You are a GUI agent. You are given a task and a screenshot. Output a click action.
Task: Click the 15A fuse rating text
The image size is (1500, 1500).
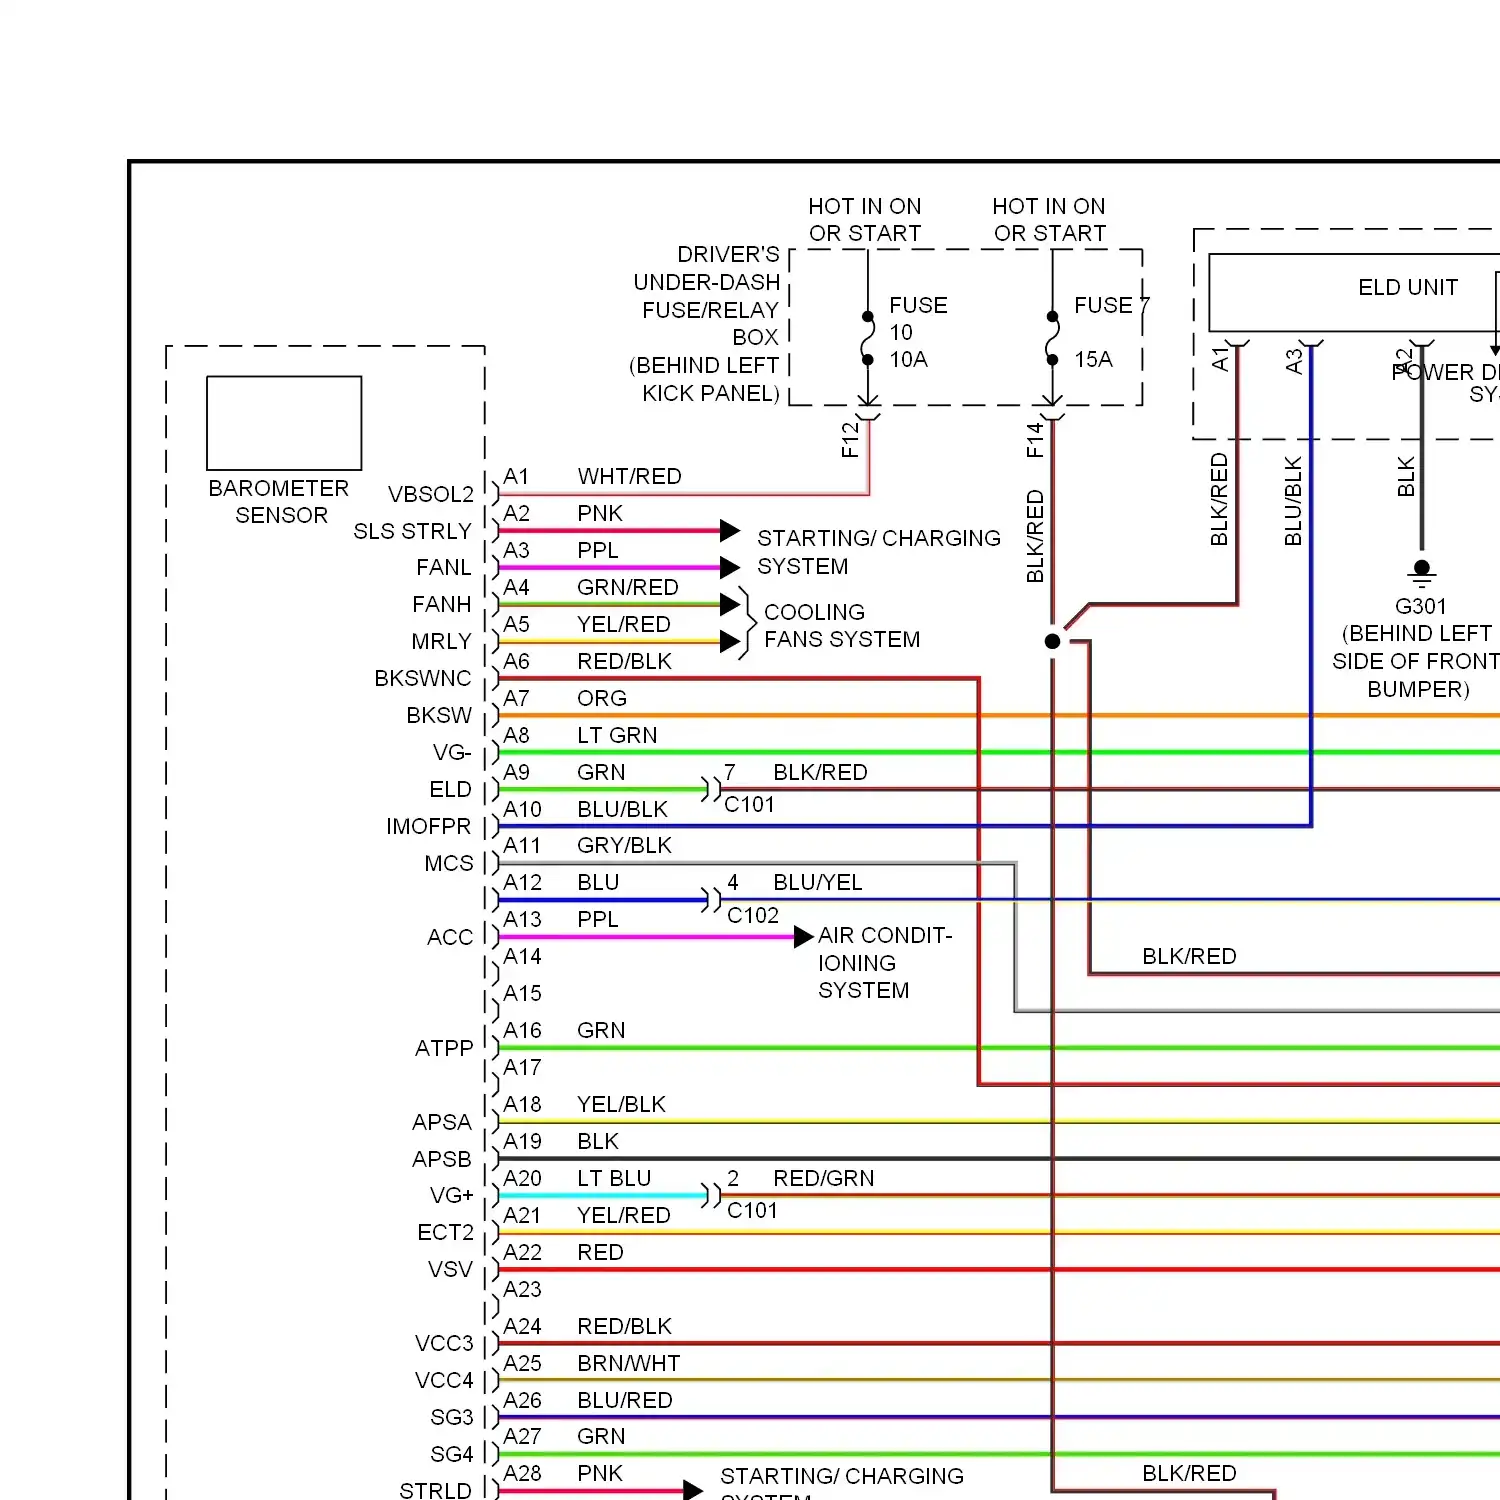(x=1093, y=359)
